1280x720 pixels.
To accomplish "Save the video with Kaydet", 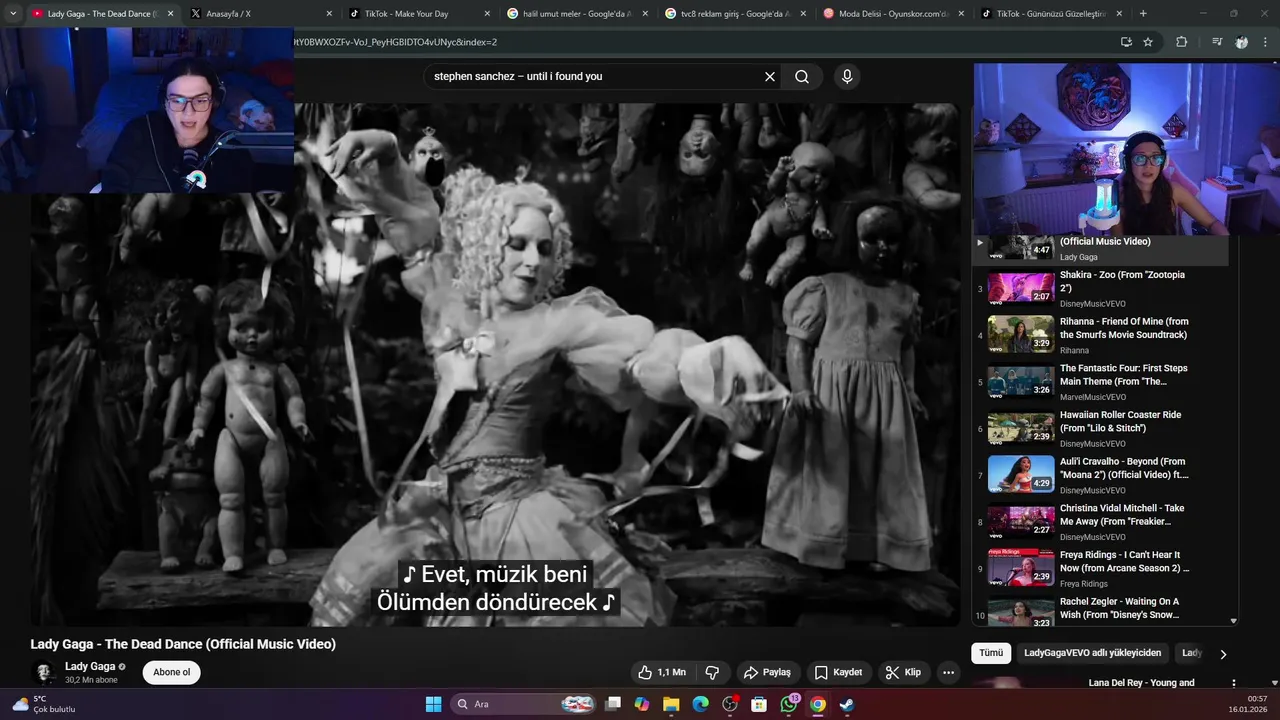I will 838,672.
